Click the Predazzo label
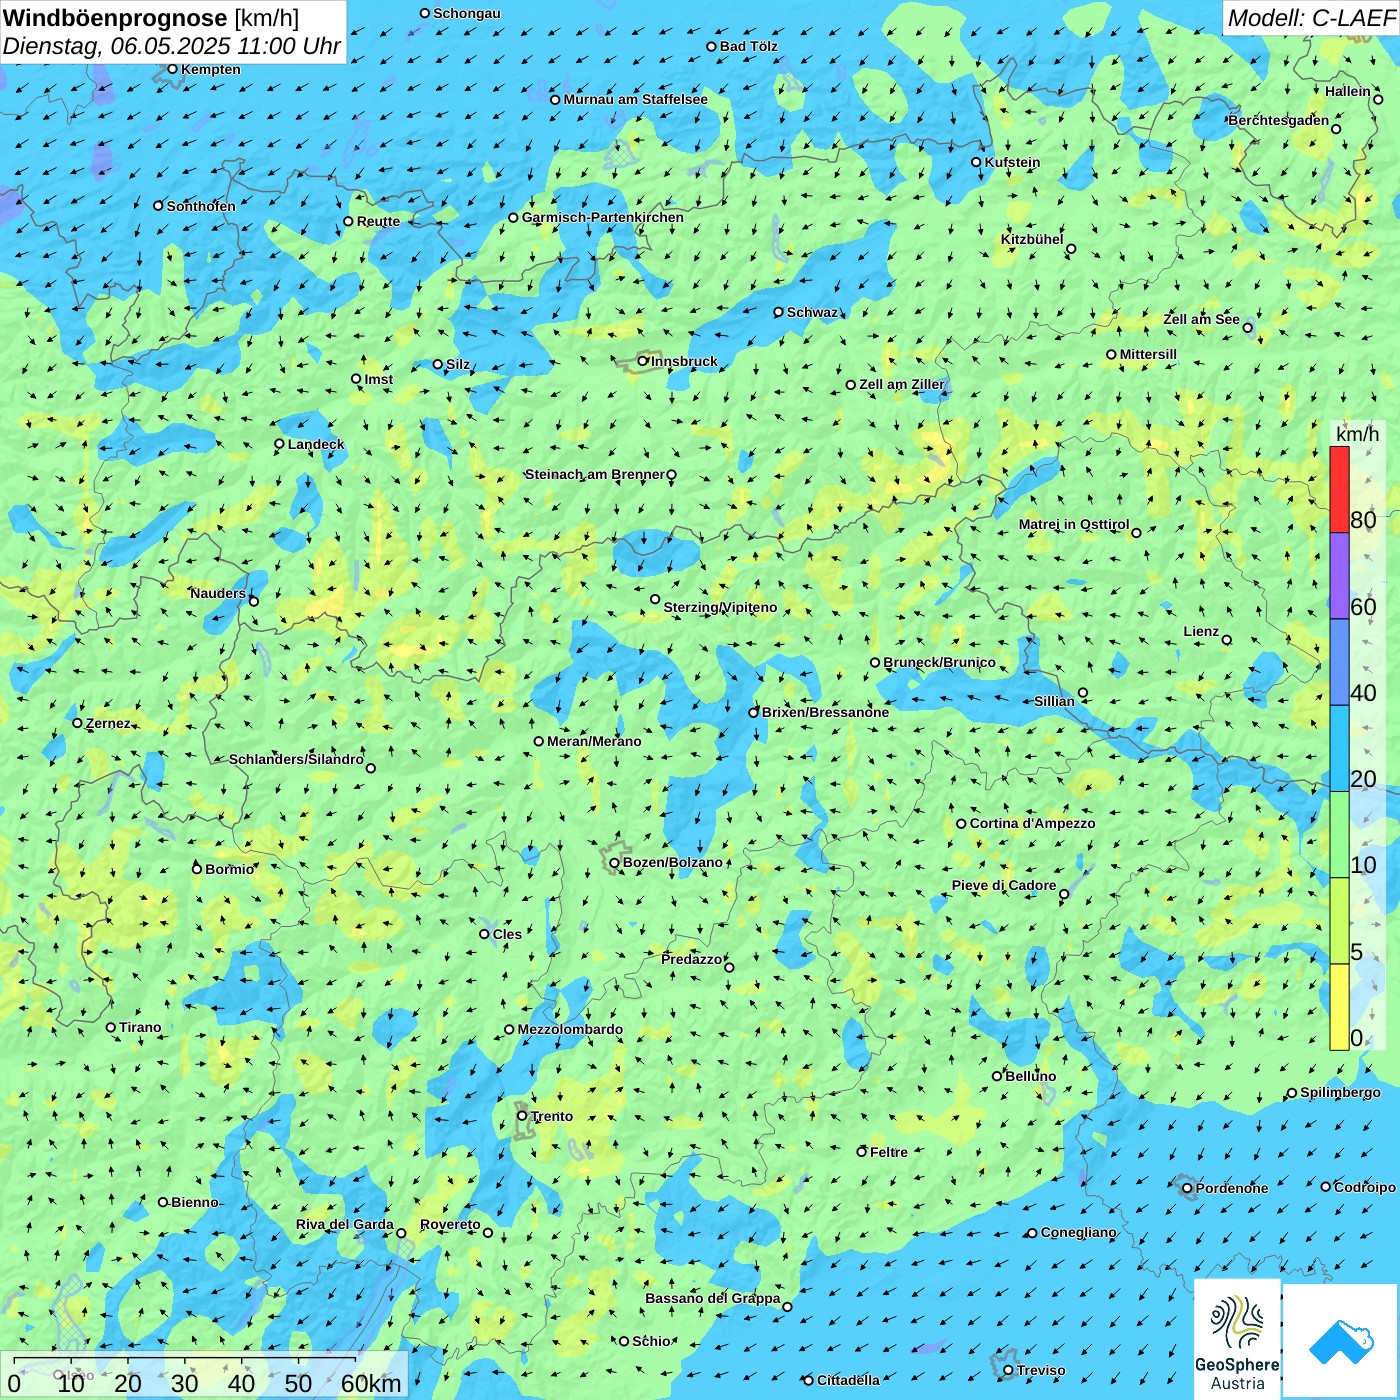 point(691,959)
